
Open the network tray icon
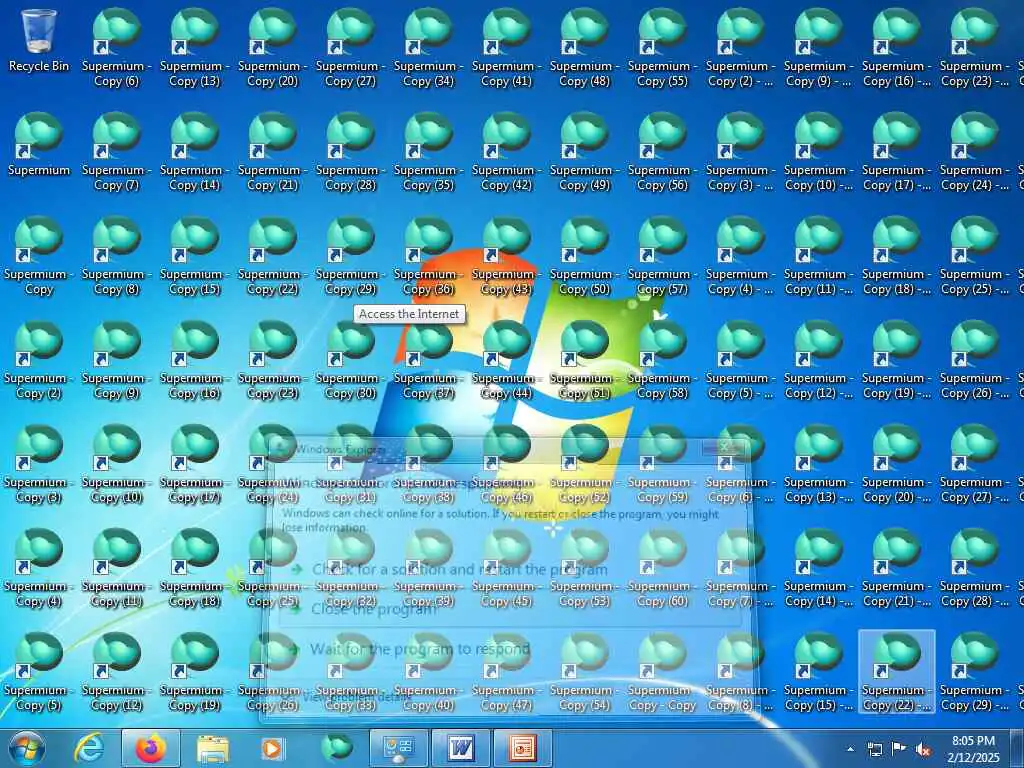click(x=874, y=749)
